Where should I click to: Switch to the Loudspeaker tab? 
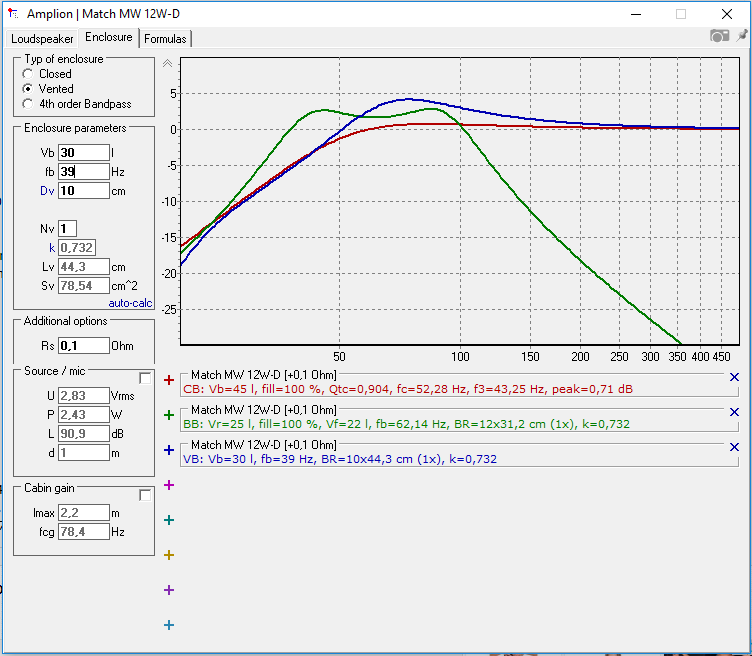click(42, 39)
